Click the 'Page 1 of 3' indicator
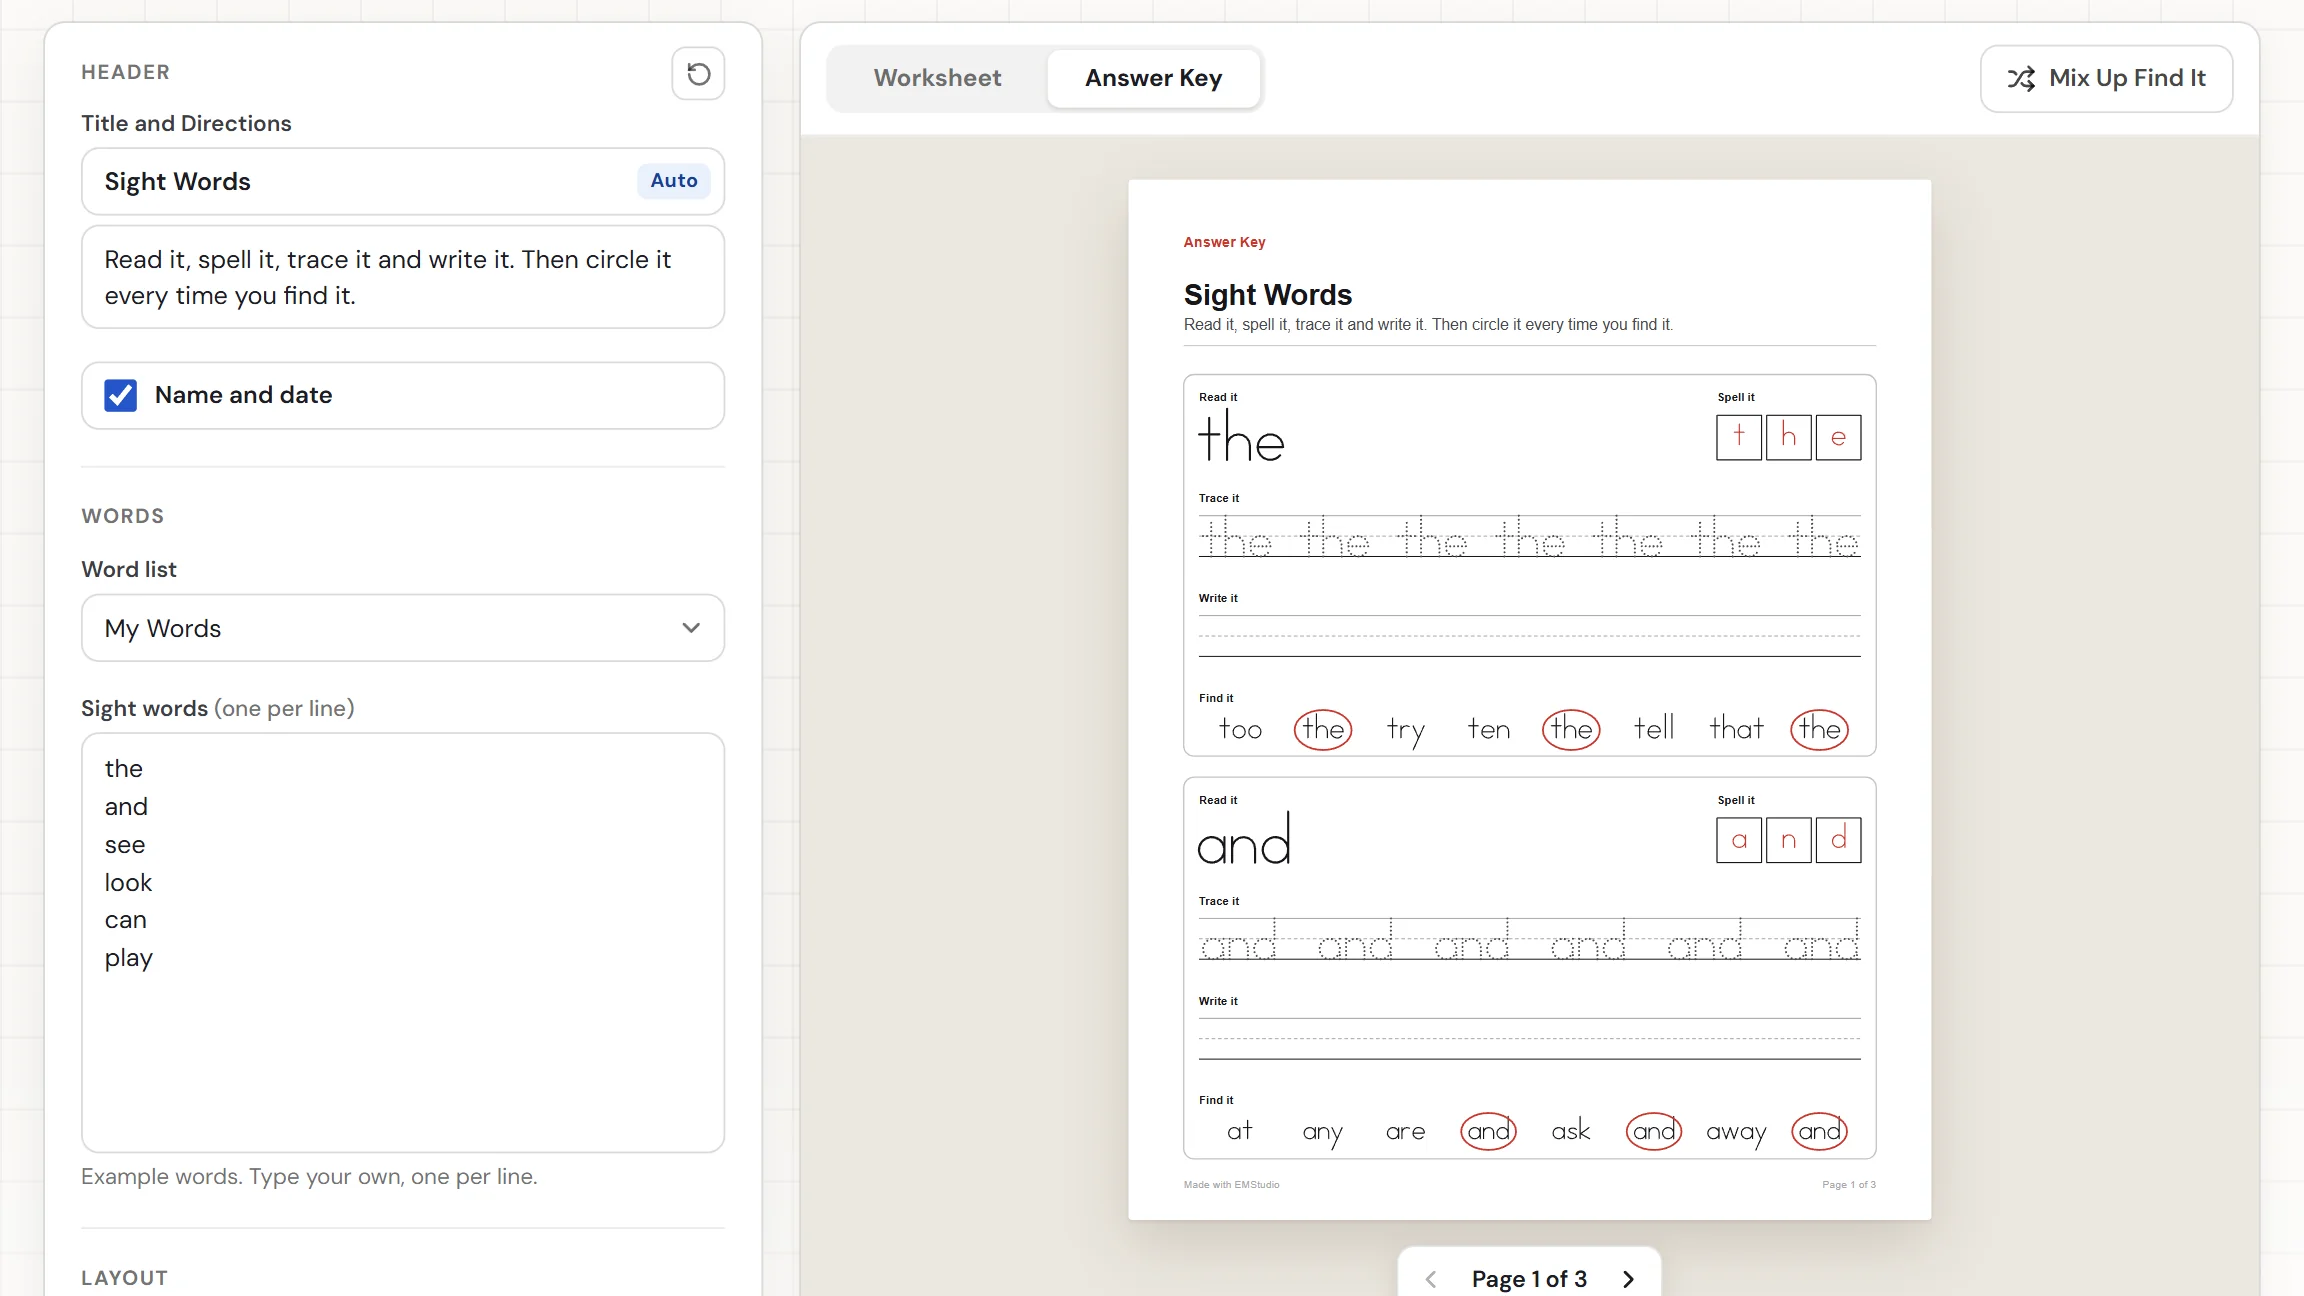This screenshot has height=1296, width=2304. point(1529,1279)
